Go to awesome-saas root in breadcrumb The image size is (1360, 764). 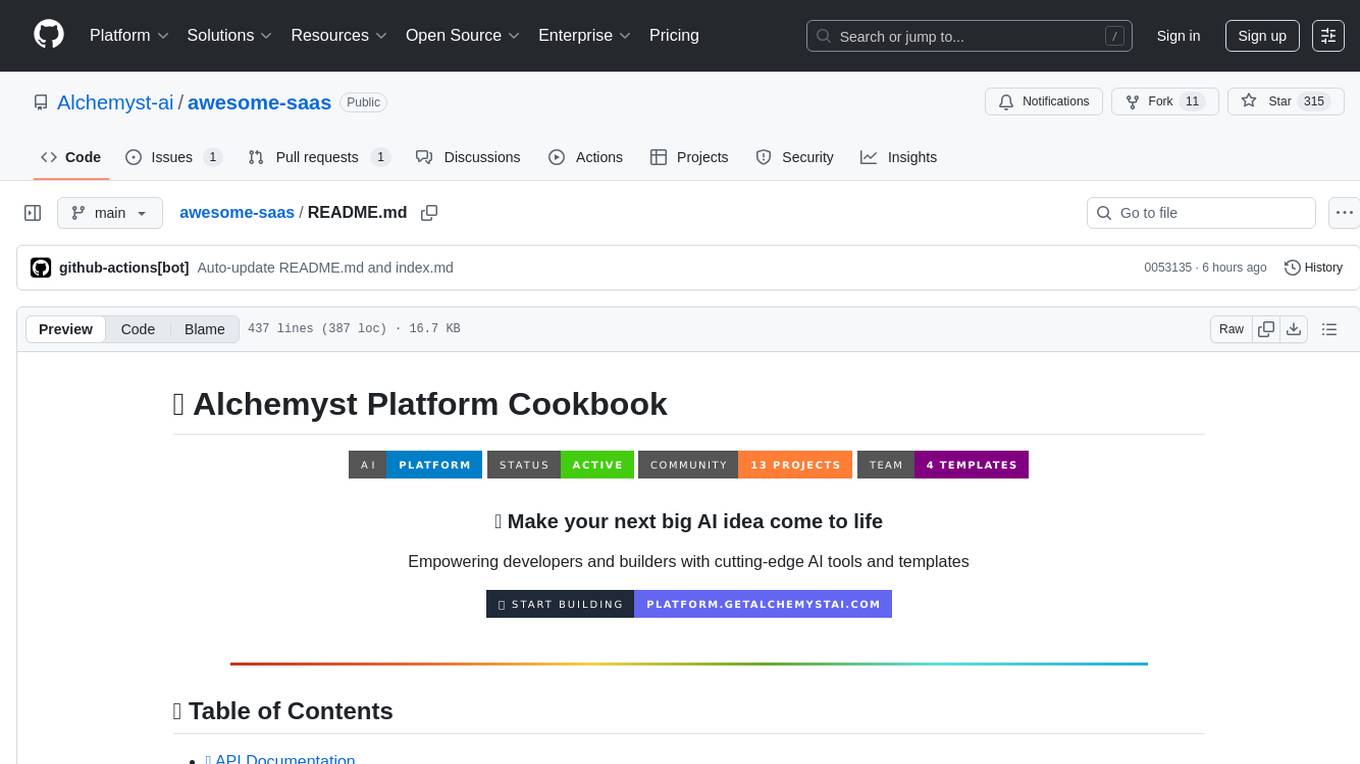click(237, 212)
